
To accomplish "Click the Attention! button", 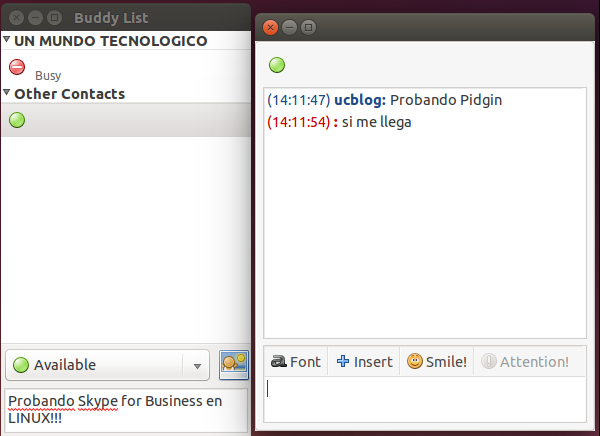I will [x=525, y=362].
